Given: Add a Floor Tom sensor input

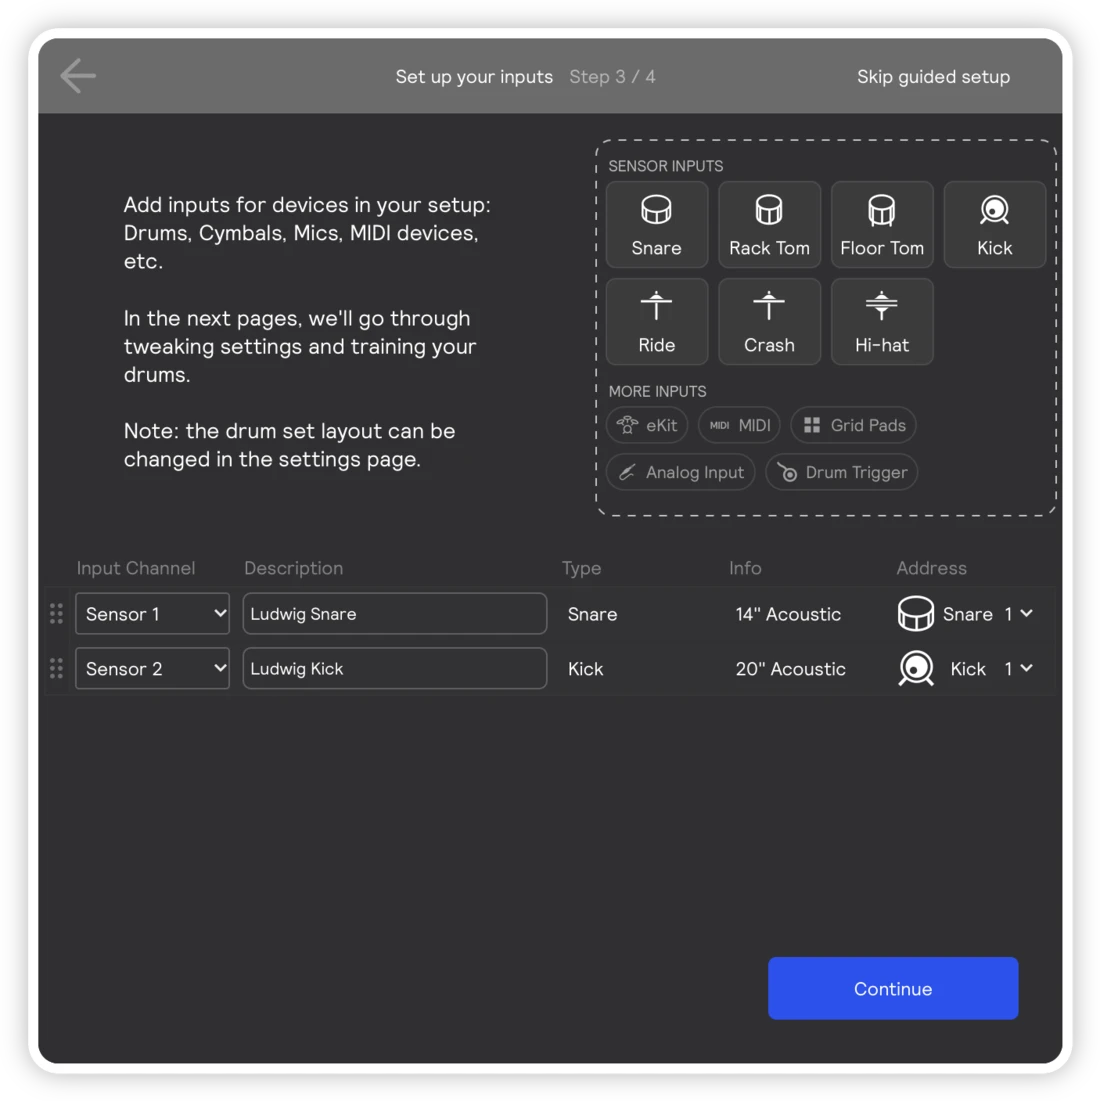Looking at the screenshot, I should pos(882,225).
